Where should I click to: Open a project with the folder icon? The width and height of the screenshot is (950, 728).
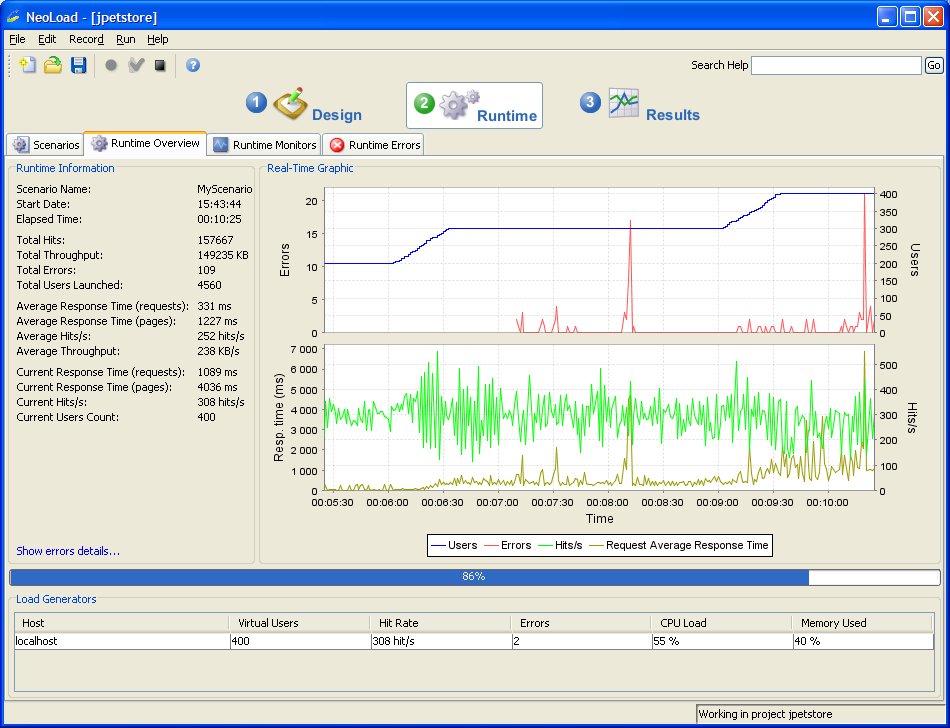(x=53, y=65)
